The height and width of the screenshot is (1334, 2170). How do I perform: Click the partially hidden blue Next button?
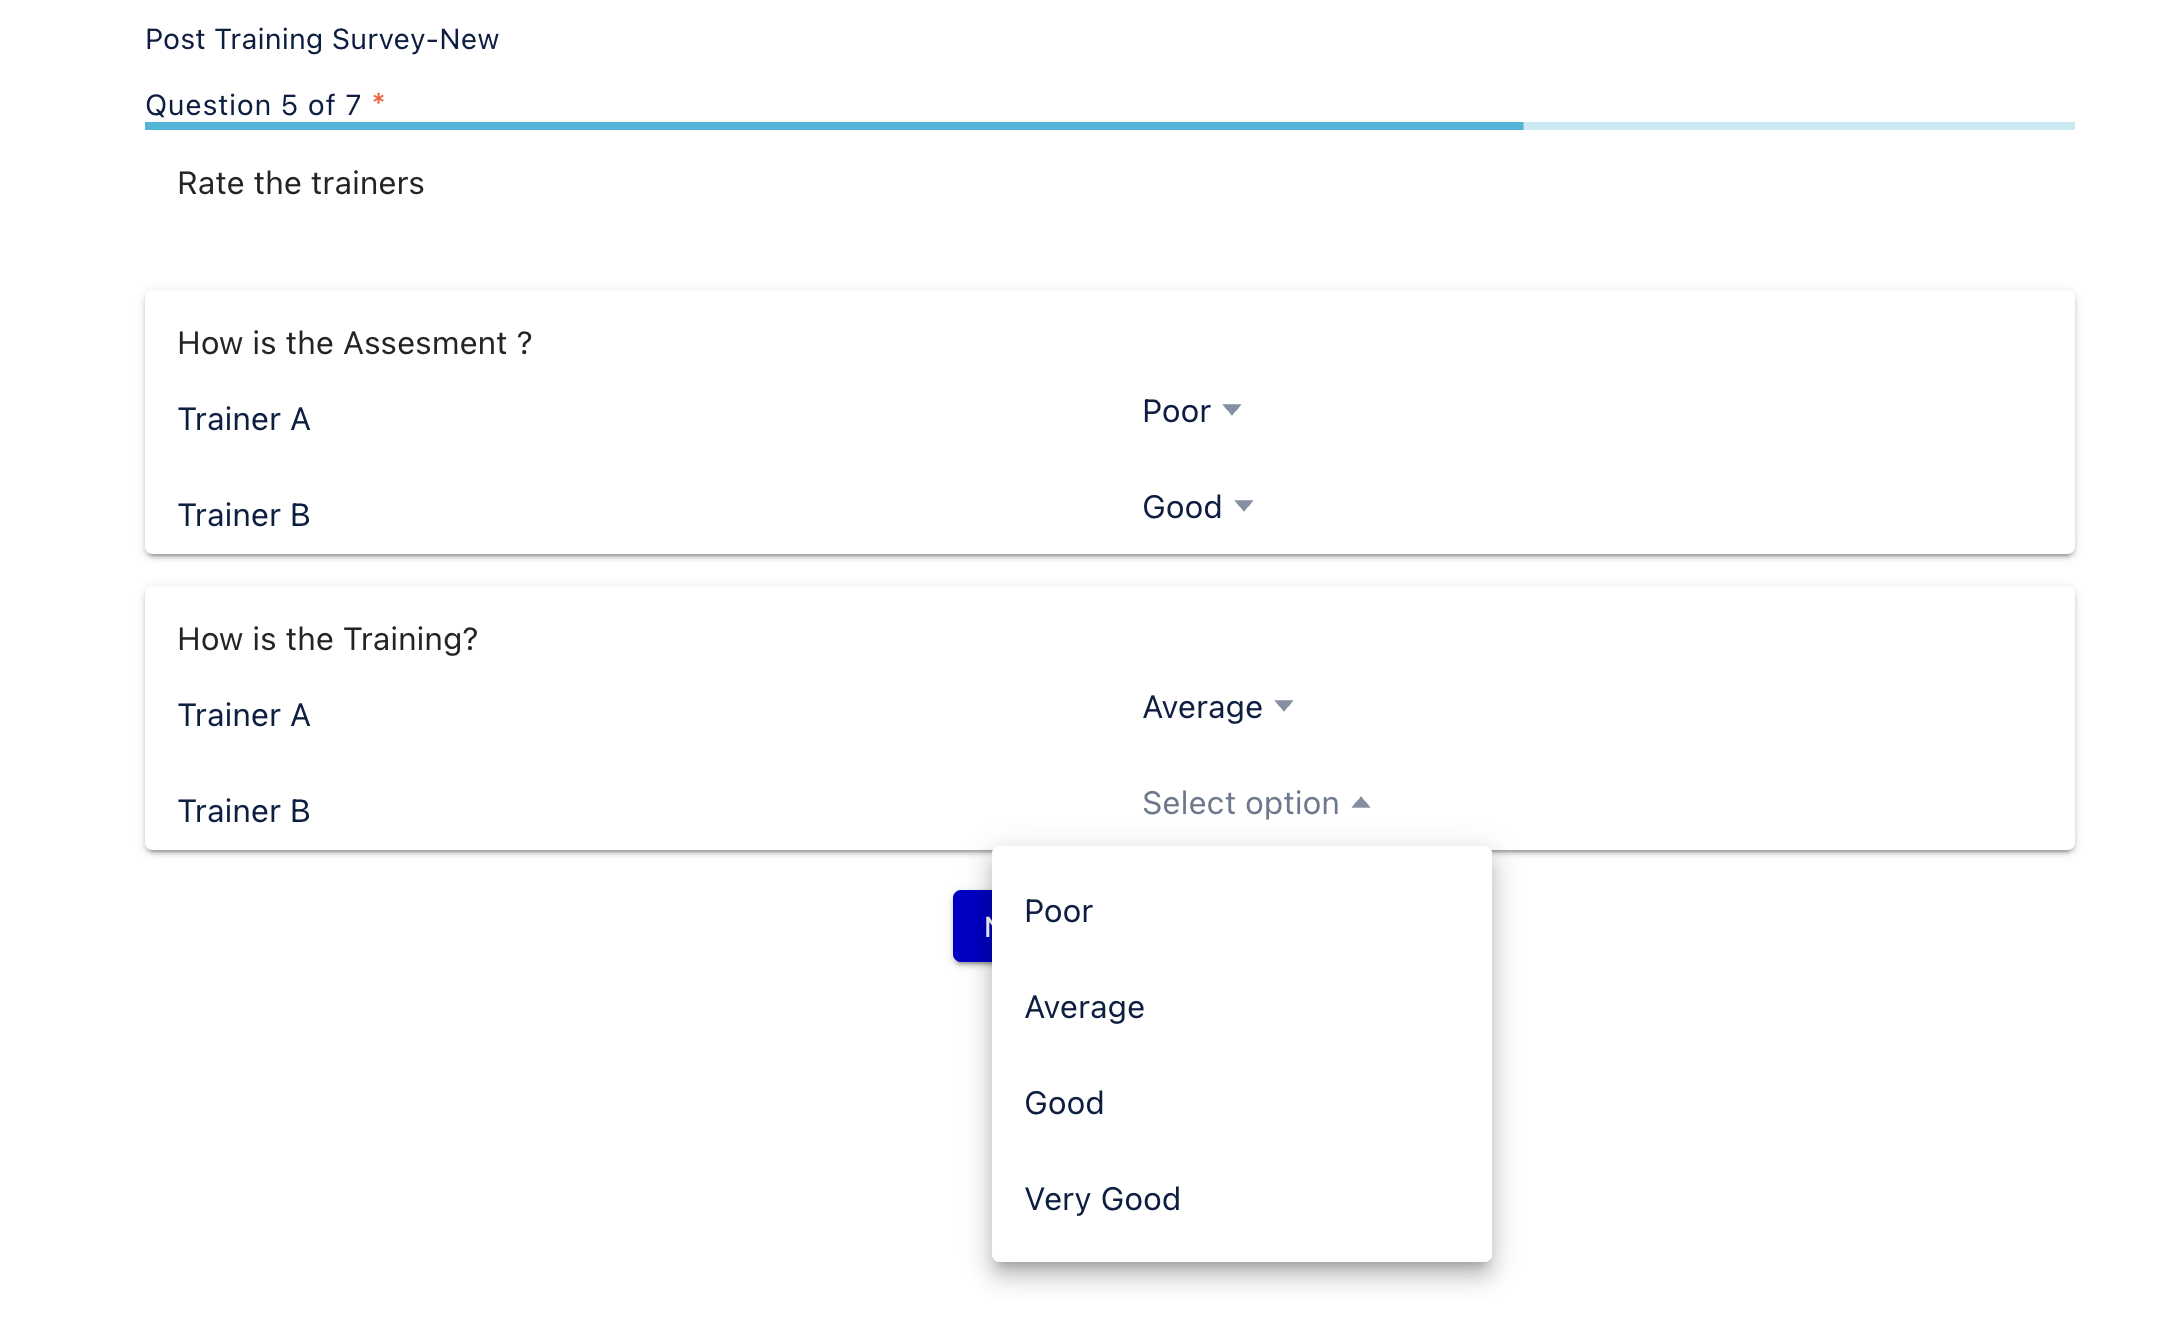tap(972, 926)
